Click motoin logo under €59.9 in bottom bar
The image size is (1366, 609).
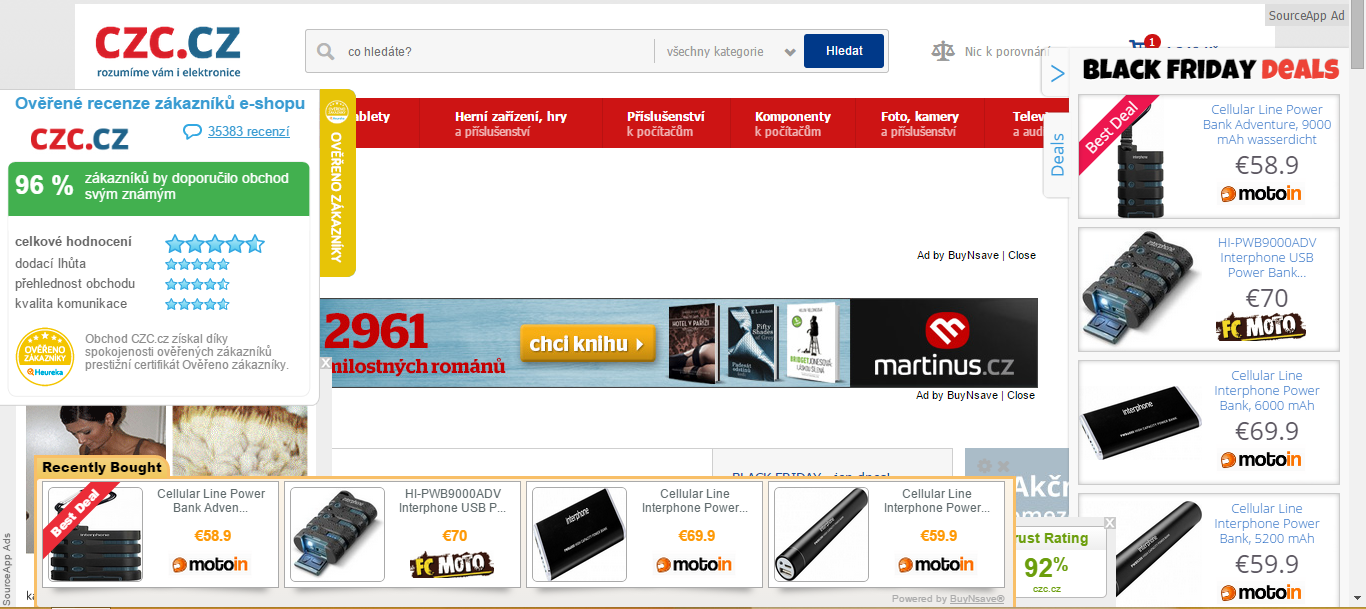[936, 565]
